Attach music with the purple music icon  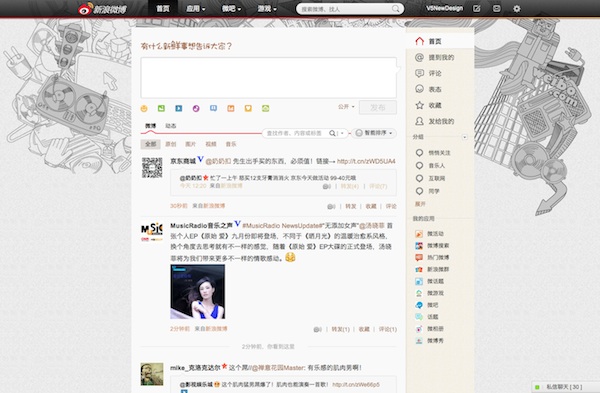click(196, 109)
